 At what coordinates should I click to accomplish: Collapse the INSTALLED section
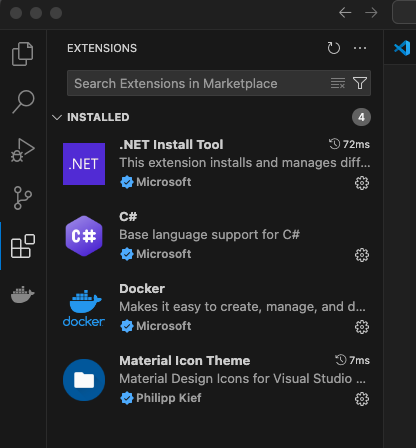57,117
